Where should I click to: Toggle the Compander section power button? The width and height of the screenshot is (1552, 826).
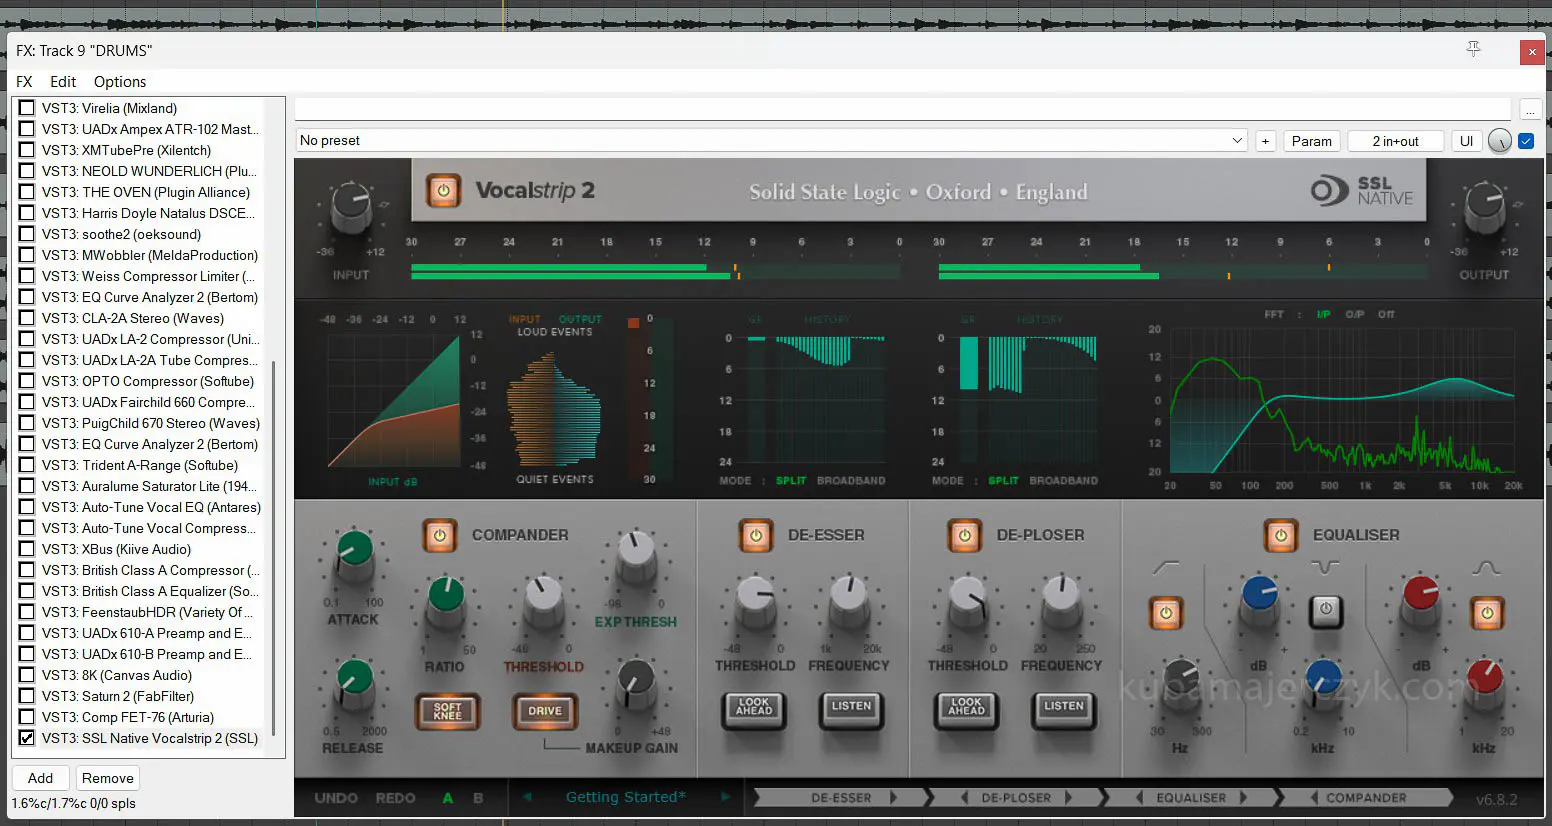point(439,536)
